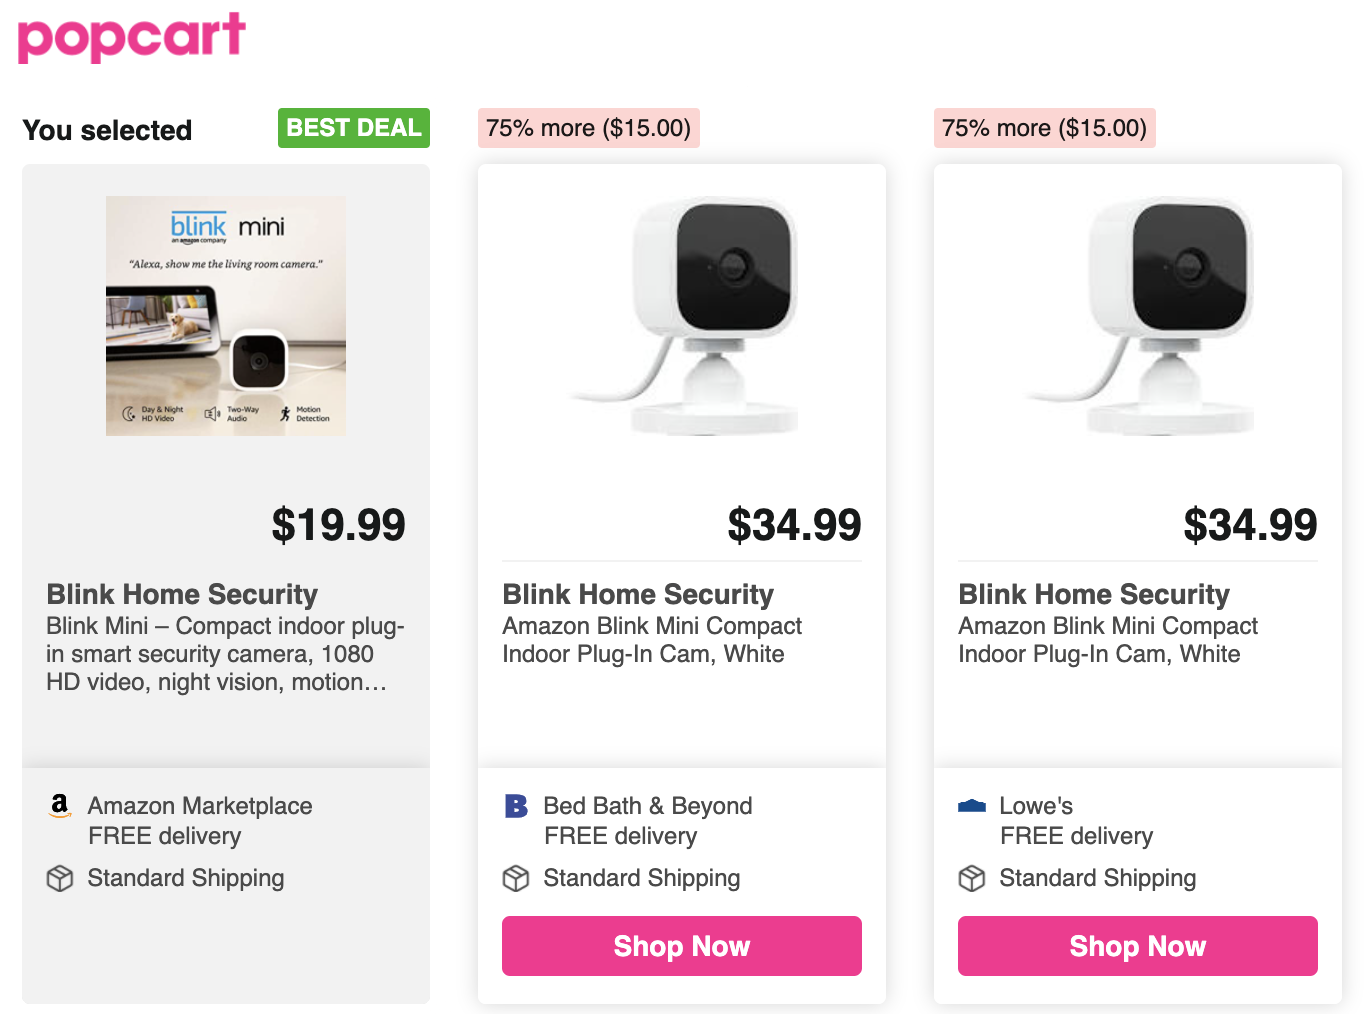Screen dimensions: 1370x1024
Task: Click the Bed Bath & Beyond logo icon
Action: (x=516, y=806)
